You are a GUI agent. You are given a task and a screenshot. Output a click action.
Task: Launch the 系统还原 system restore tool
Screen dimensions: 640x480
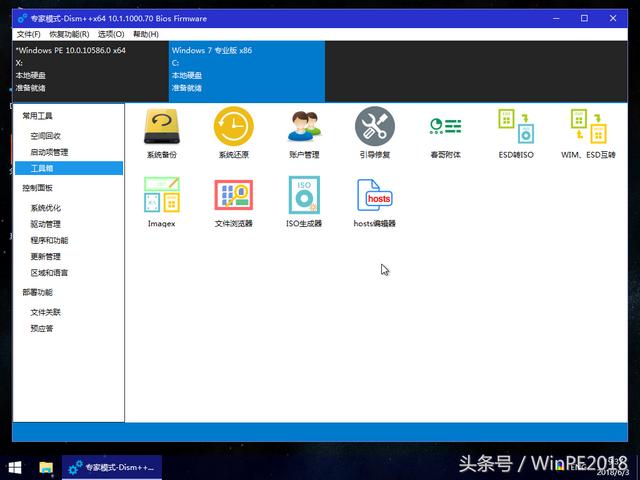pos(233,133)
